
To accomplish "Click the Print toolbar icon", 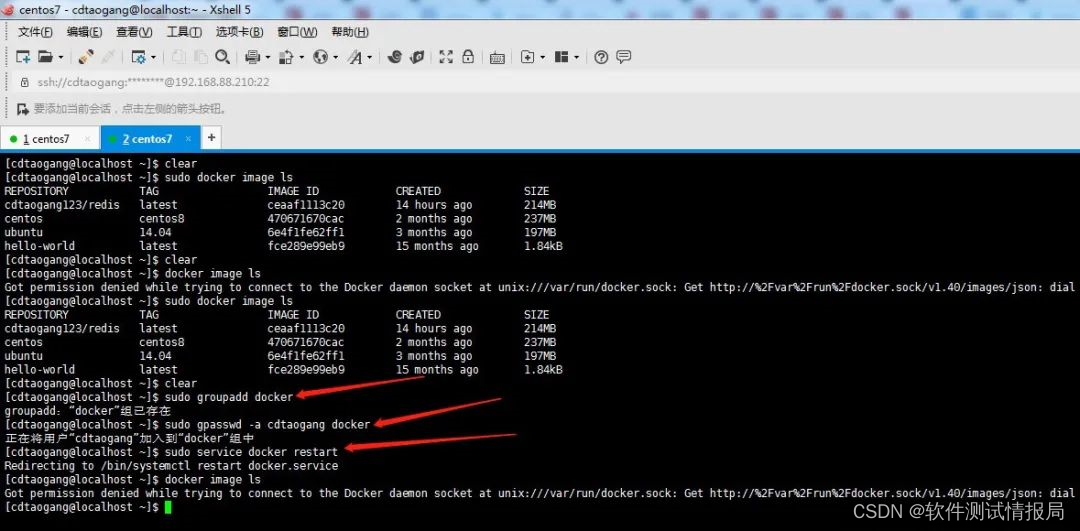I will coord(253,57).
